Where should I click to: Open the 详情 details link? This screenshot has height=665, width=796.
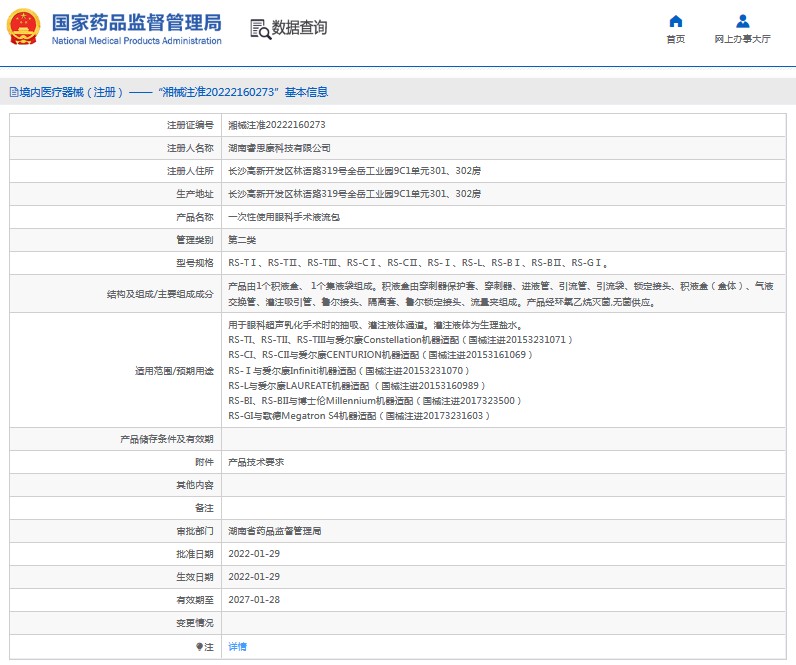[x=237, y=647]
